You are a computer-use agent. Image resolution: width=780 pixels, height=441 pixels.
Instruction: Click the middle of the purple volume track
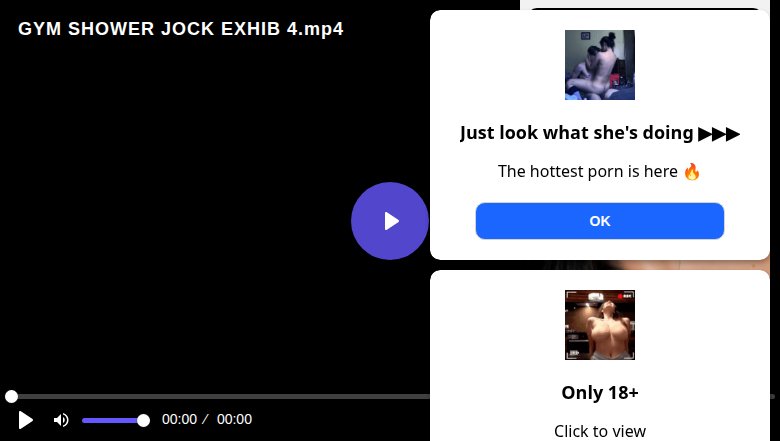point(113,421)
